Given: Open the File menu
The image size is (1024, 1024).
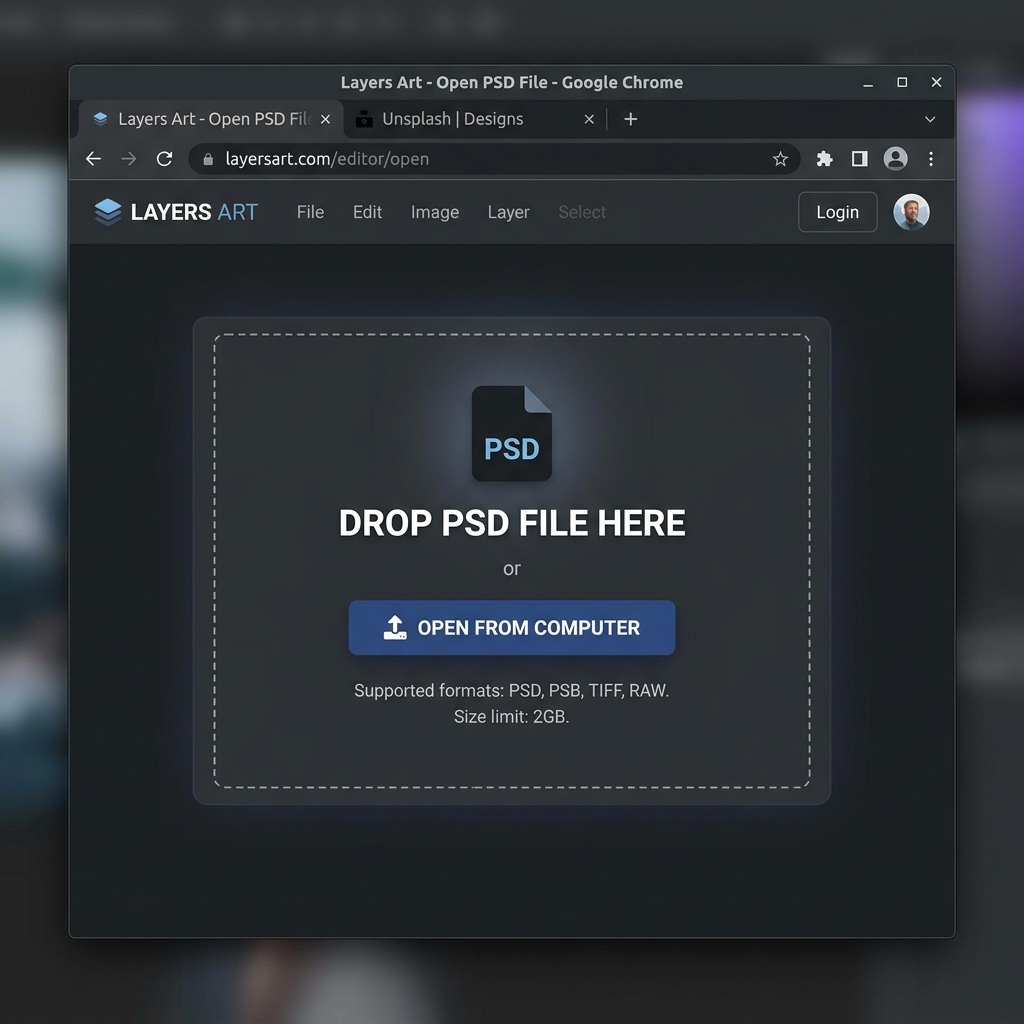Looking at the screenshot, I should click(x=310, y=212).
